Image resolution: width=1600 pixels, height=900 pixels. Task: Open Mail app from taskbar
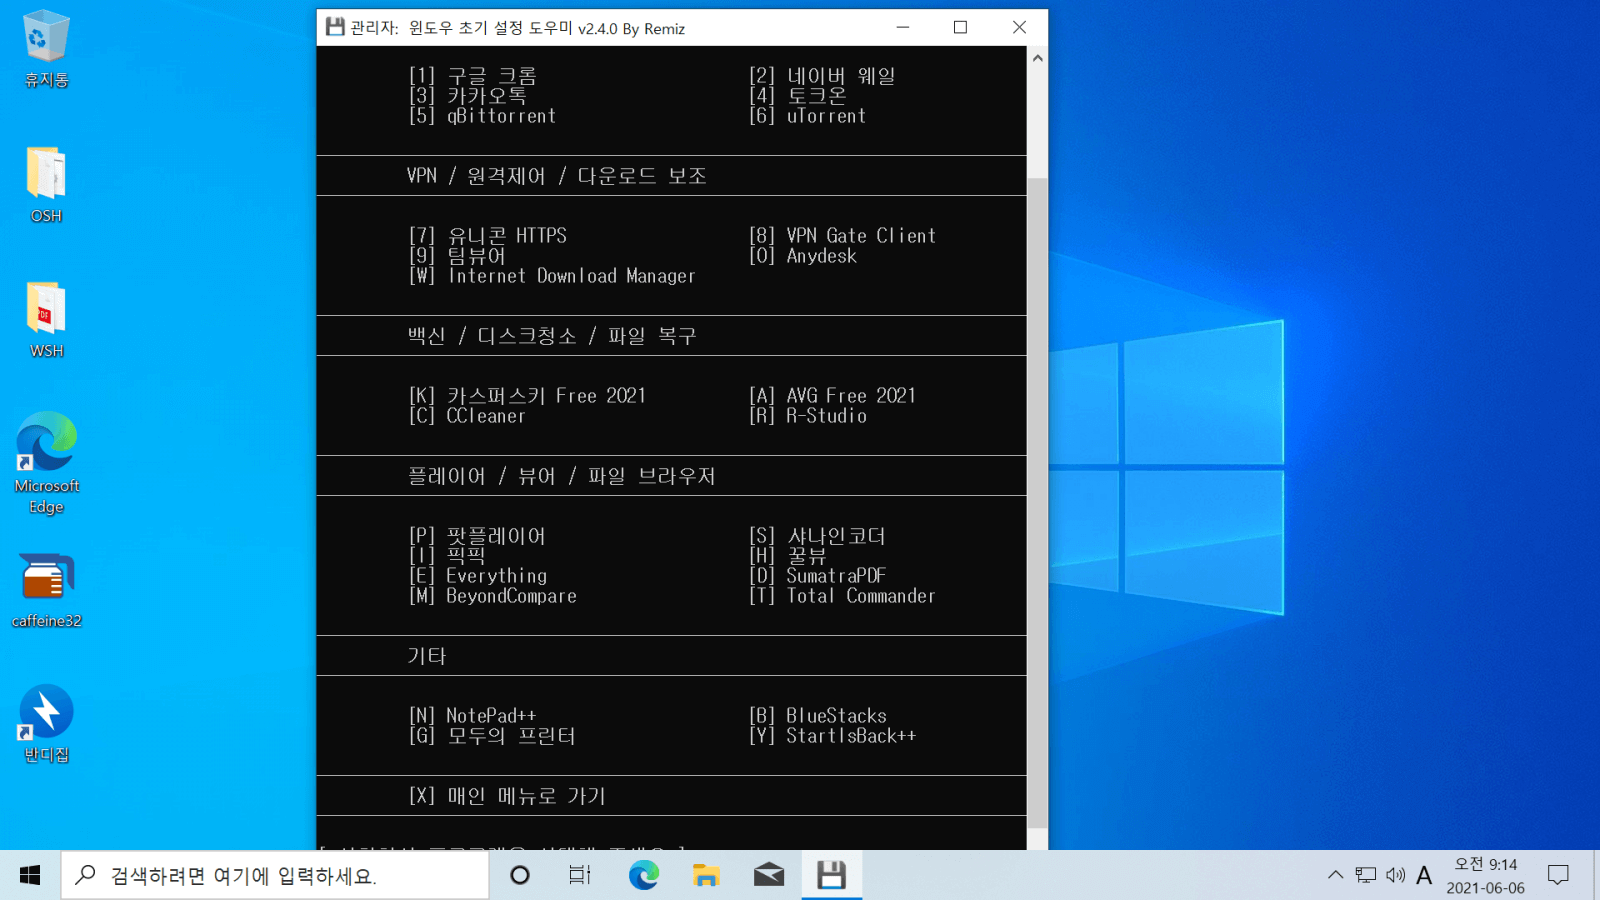coord(768,875)
